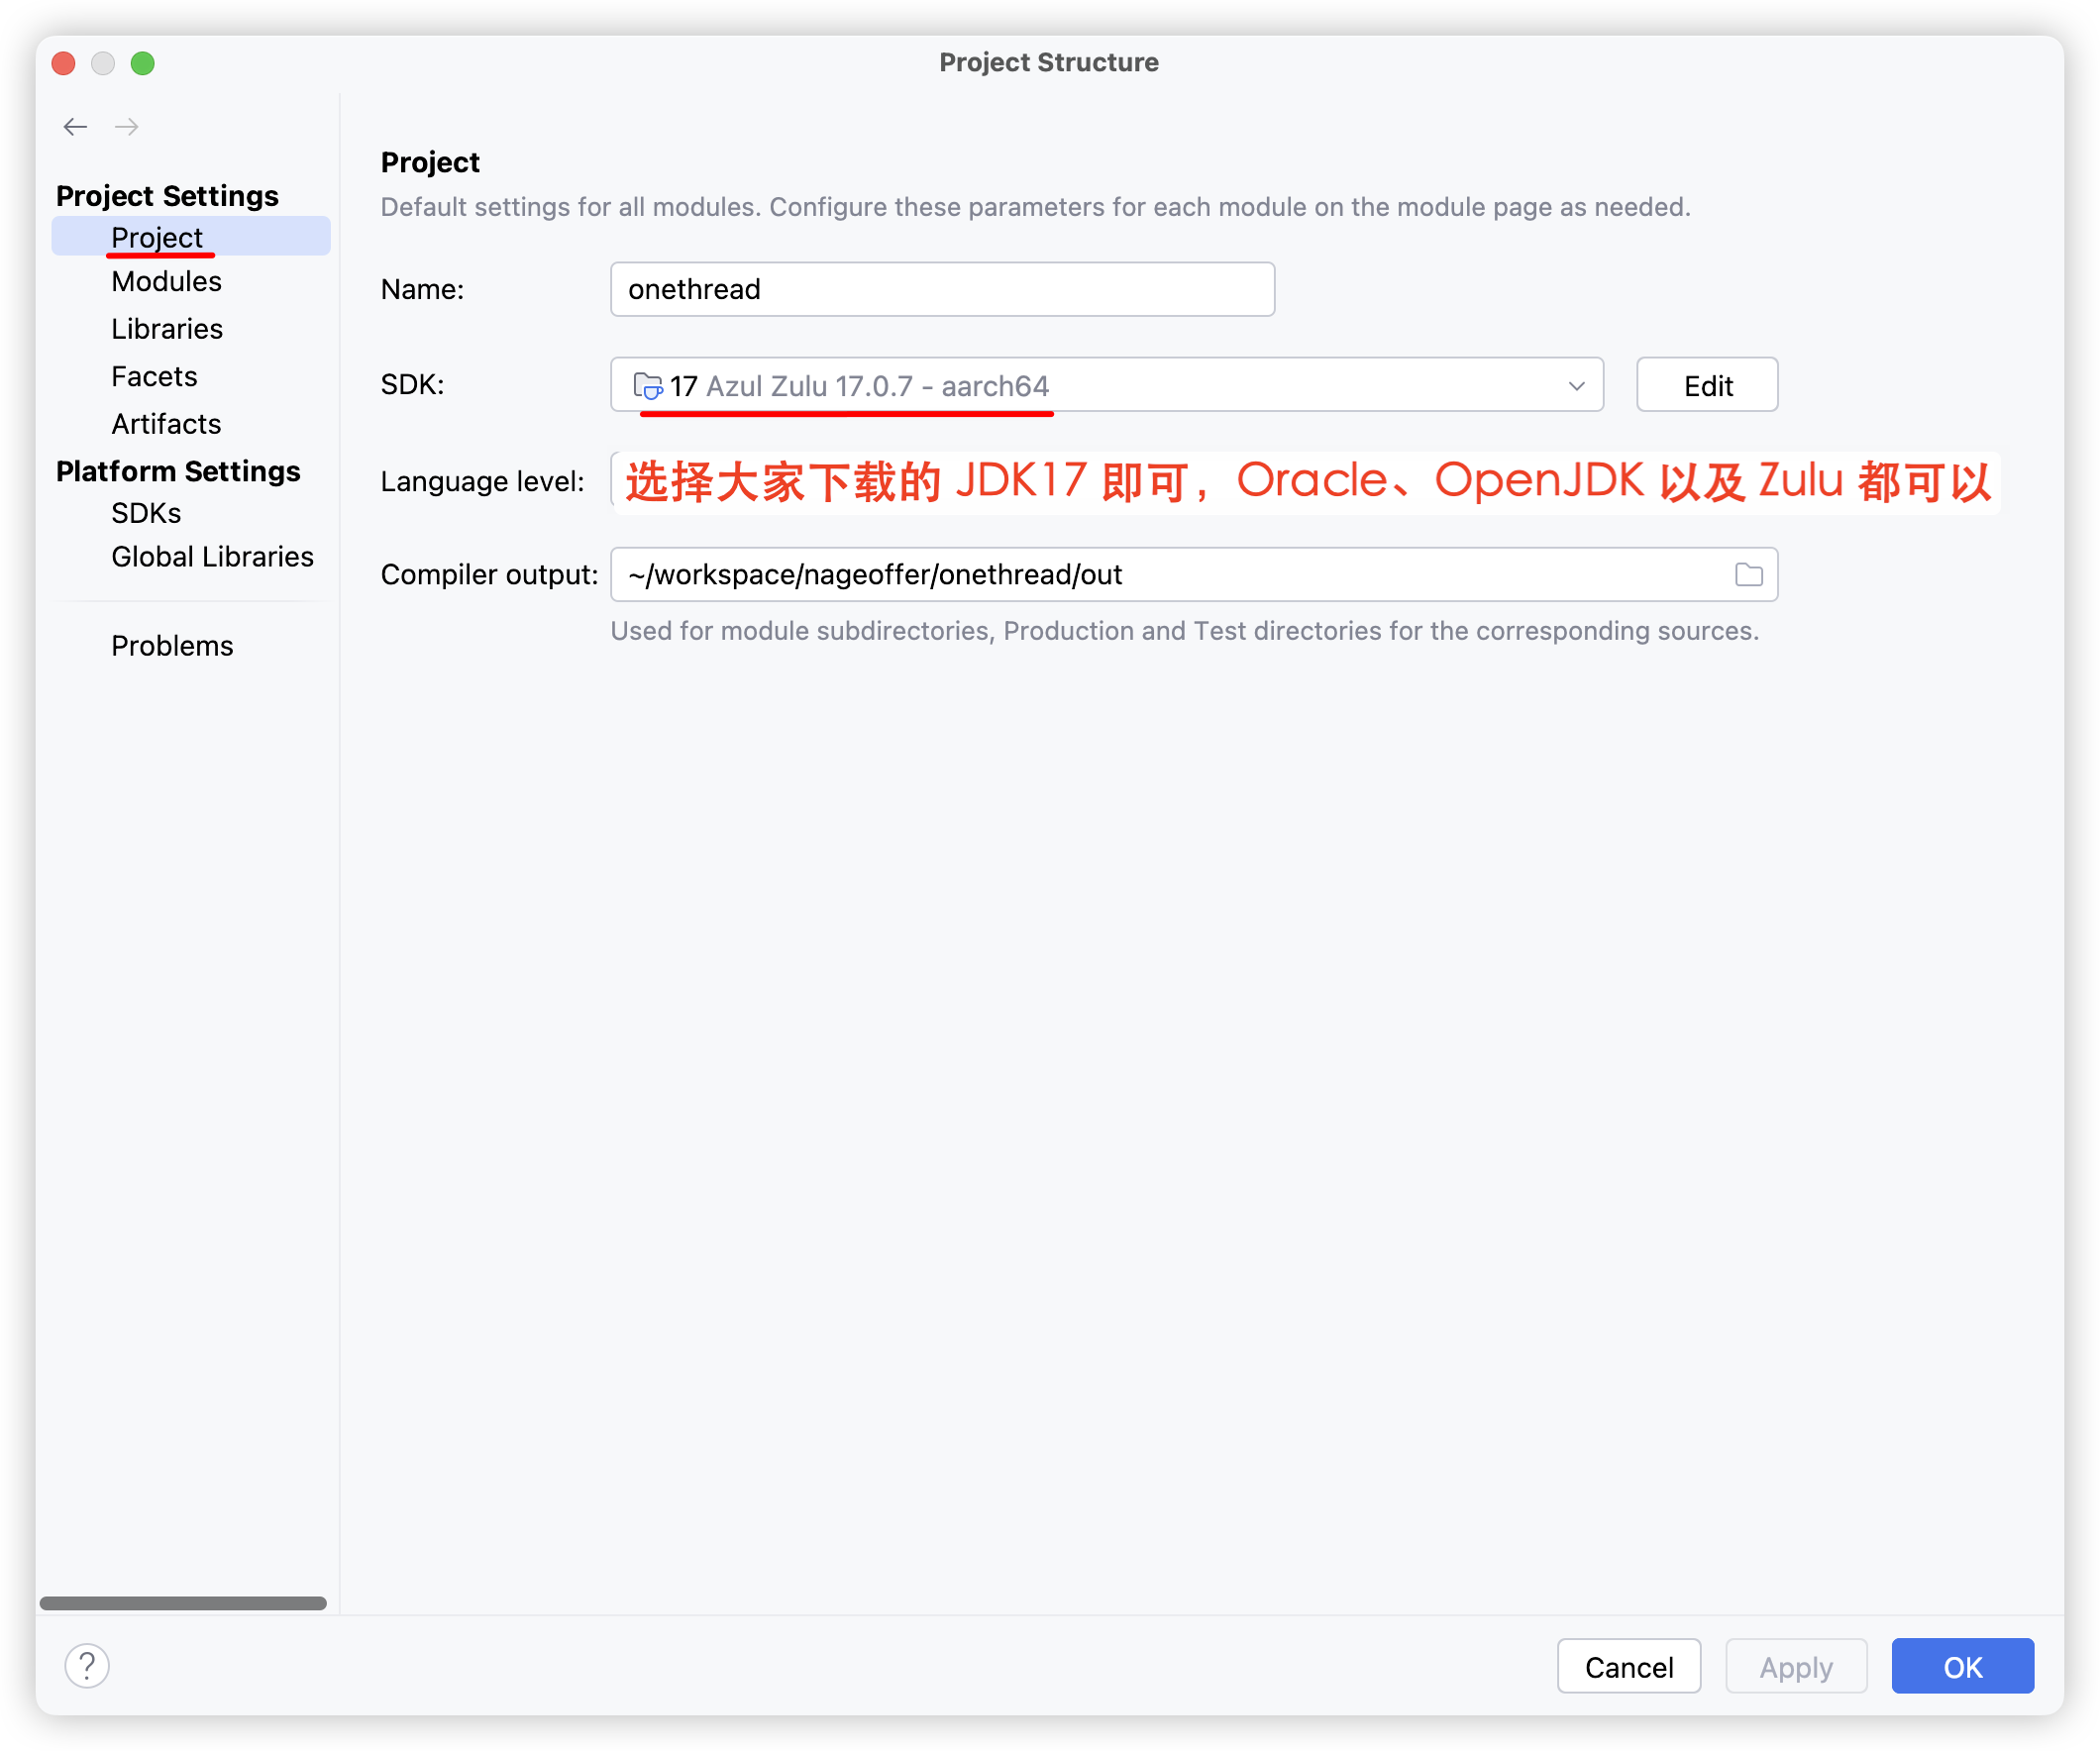Click the project Name field containing onethread
The height and width of the screenshot is (1751, 2100).
943,290
